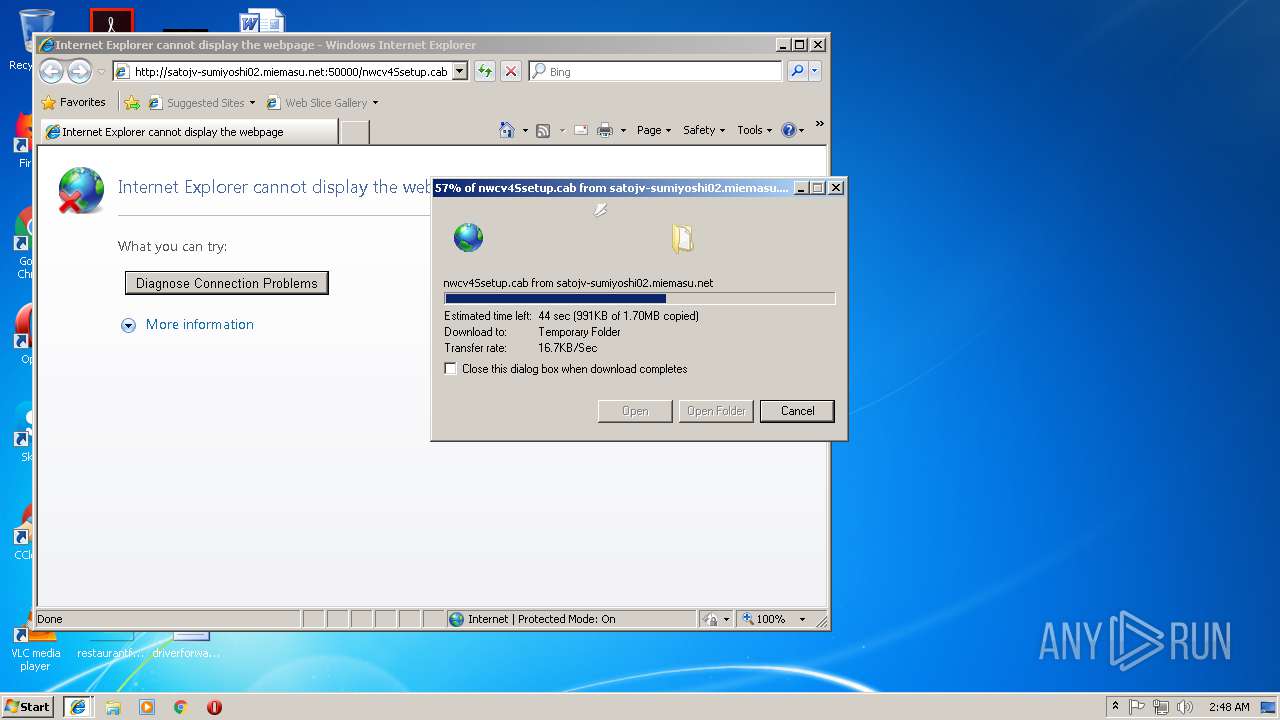Click the security settings icon in the status bar
The height and width of the screenshot is (720, 1280).
point(709,619)
